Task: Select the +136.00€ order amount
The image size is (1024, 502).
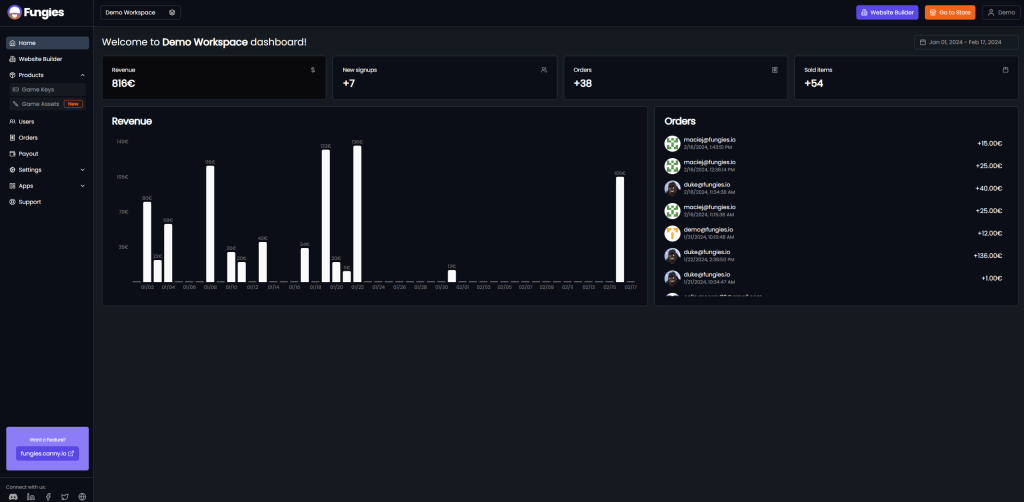Action: pos(987,256)
